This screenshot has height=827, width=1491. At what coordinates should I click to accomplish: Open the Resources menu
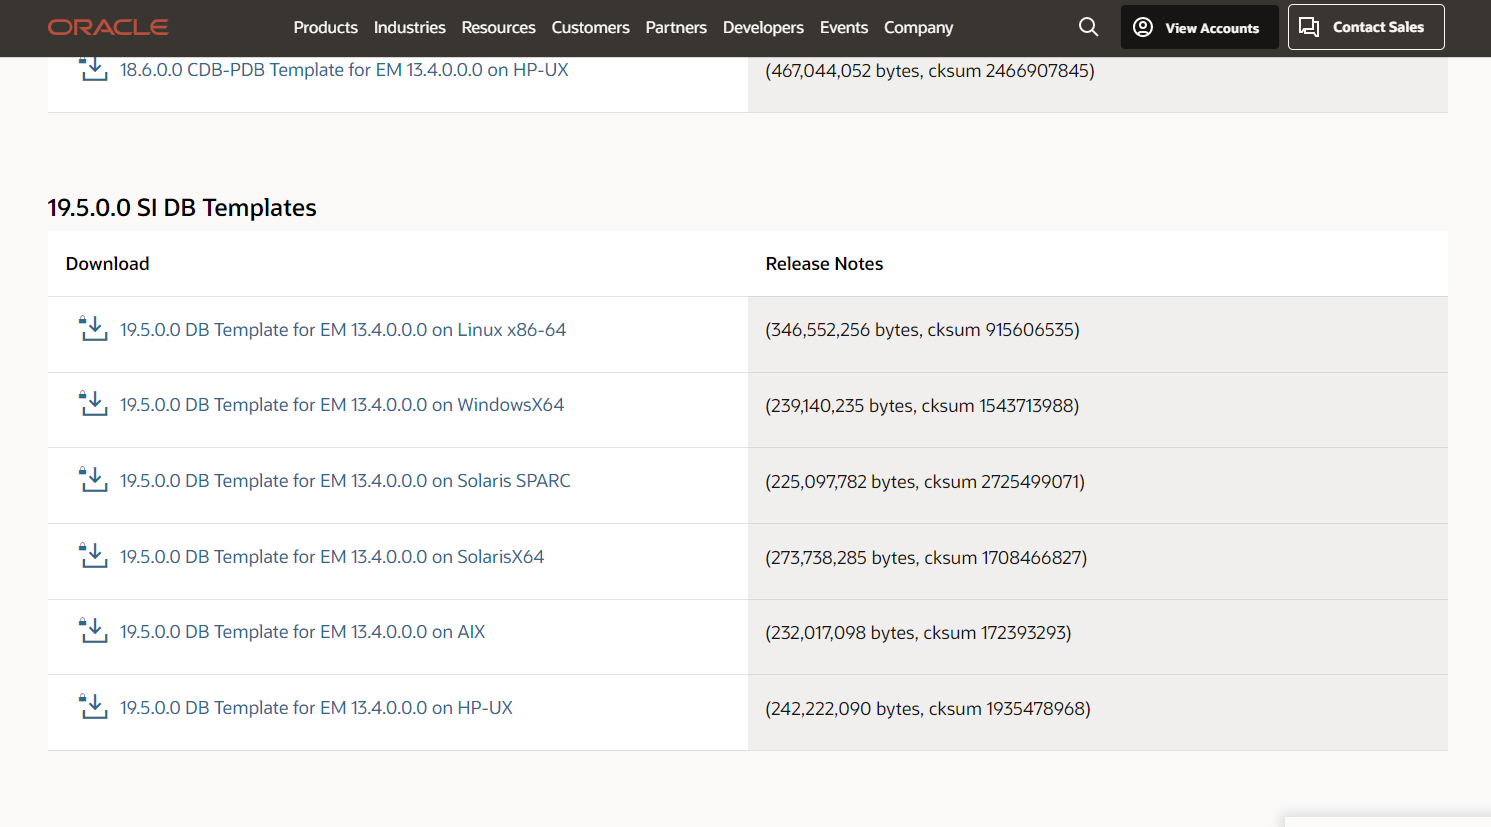tap(498, 27)
